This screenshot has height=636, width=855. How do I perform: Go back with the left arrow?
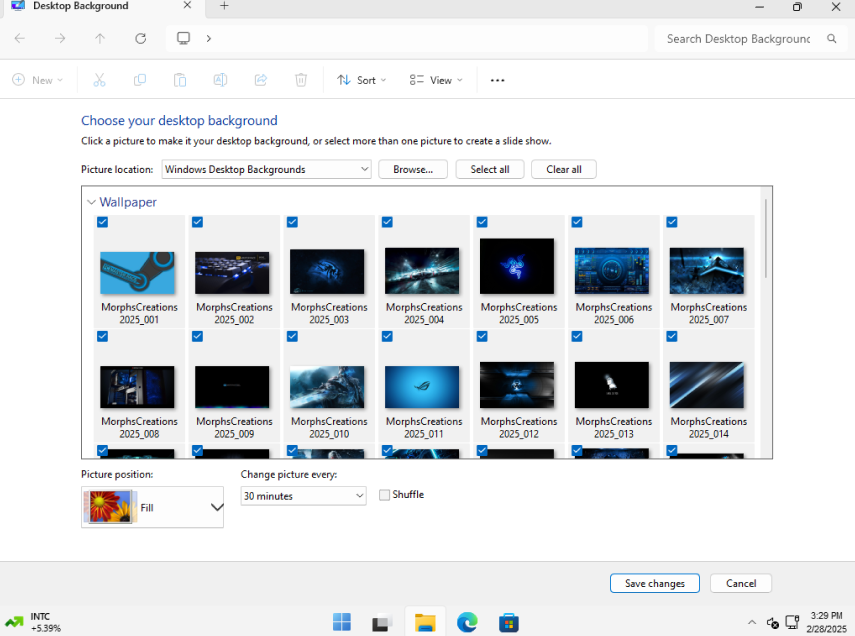coord(20,38)
